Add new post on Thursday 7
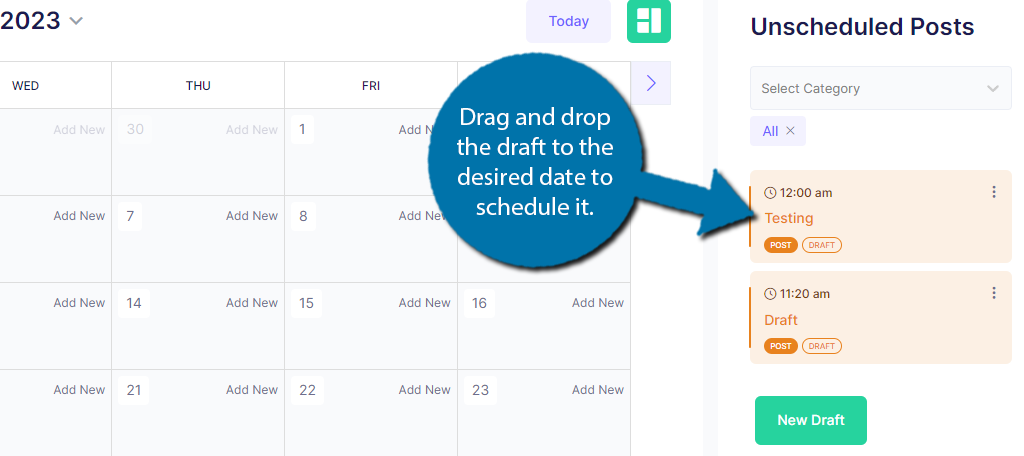1024x456 pixels. pos(252,216)
